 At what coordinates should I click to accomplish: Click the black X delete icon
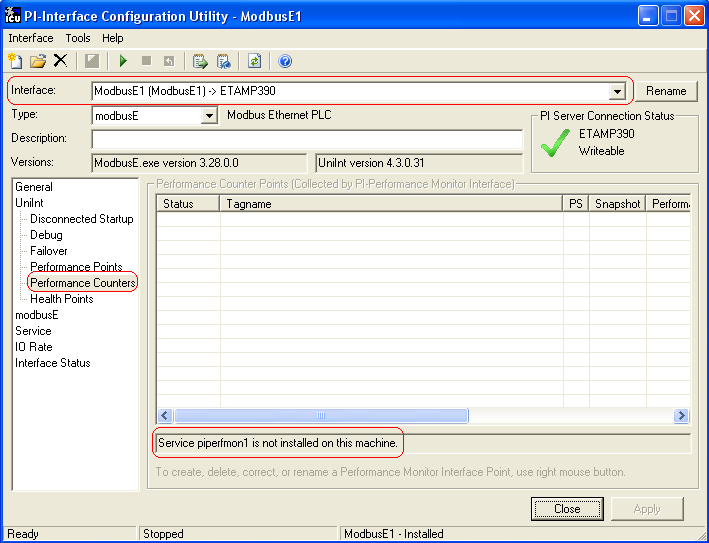point(60,60)
